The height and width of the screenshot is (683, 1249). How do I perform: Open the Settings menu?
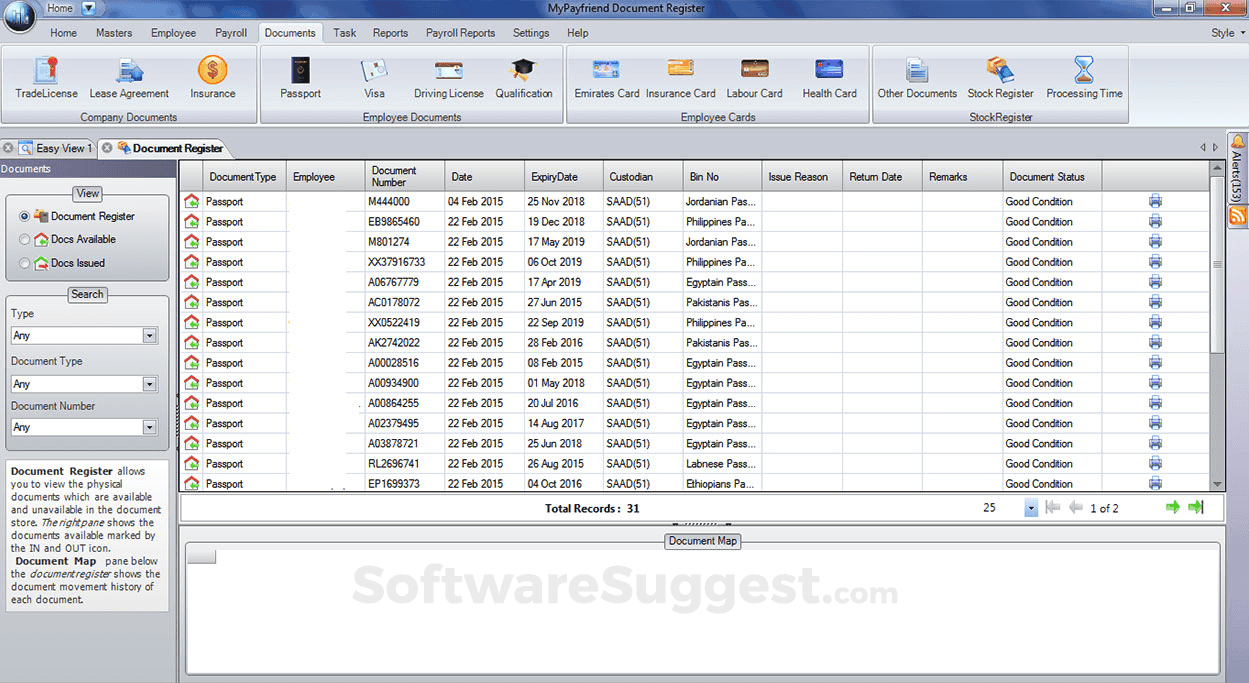tap(531, 33)
